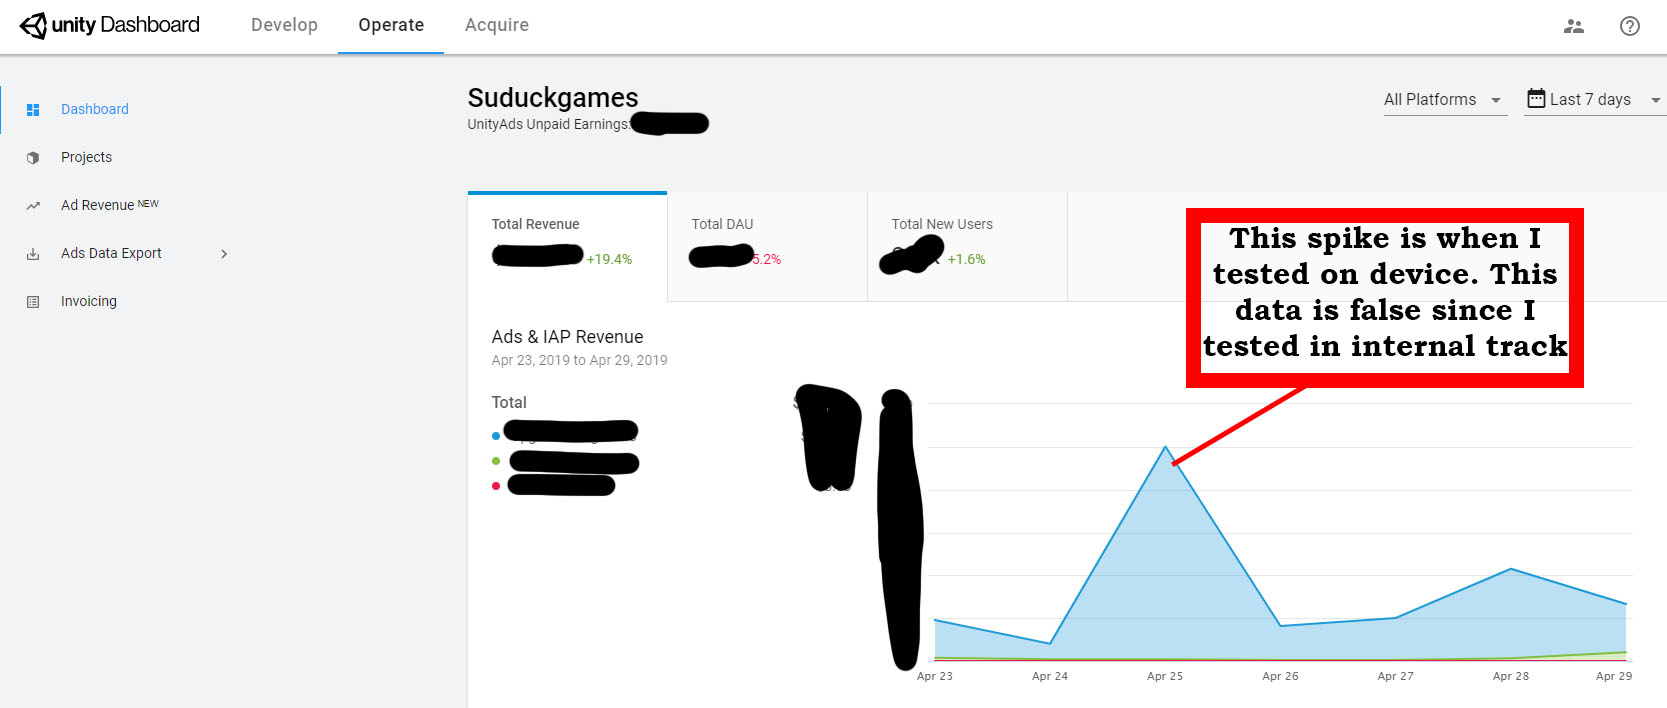Click the green legend dot under Total
The image size is (1667, 708).
[496, 461]
